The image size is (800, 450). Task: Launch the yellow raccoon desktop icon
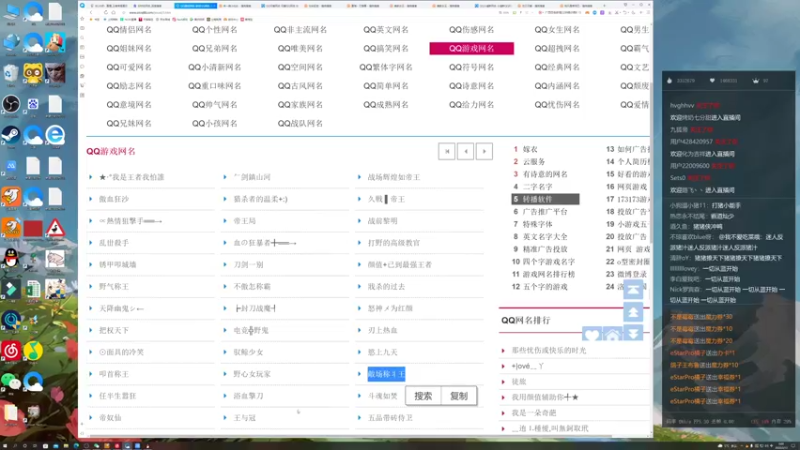33,73
